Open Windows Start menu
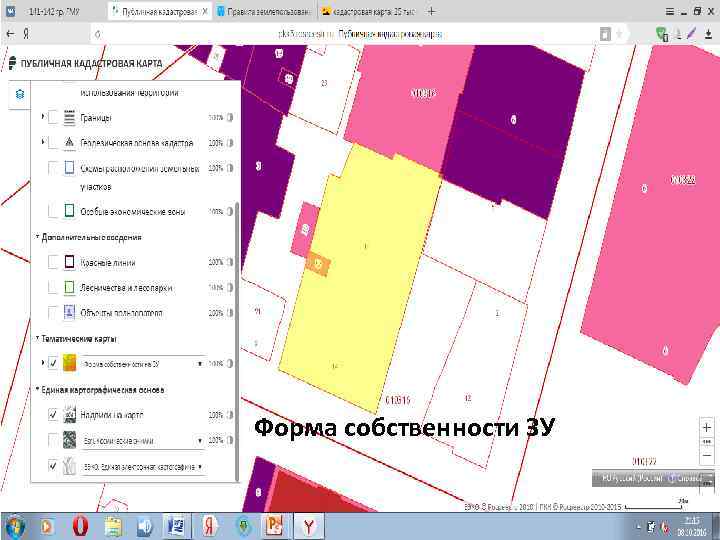720x540 pixels. (x=15, y=526)
